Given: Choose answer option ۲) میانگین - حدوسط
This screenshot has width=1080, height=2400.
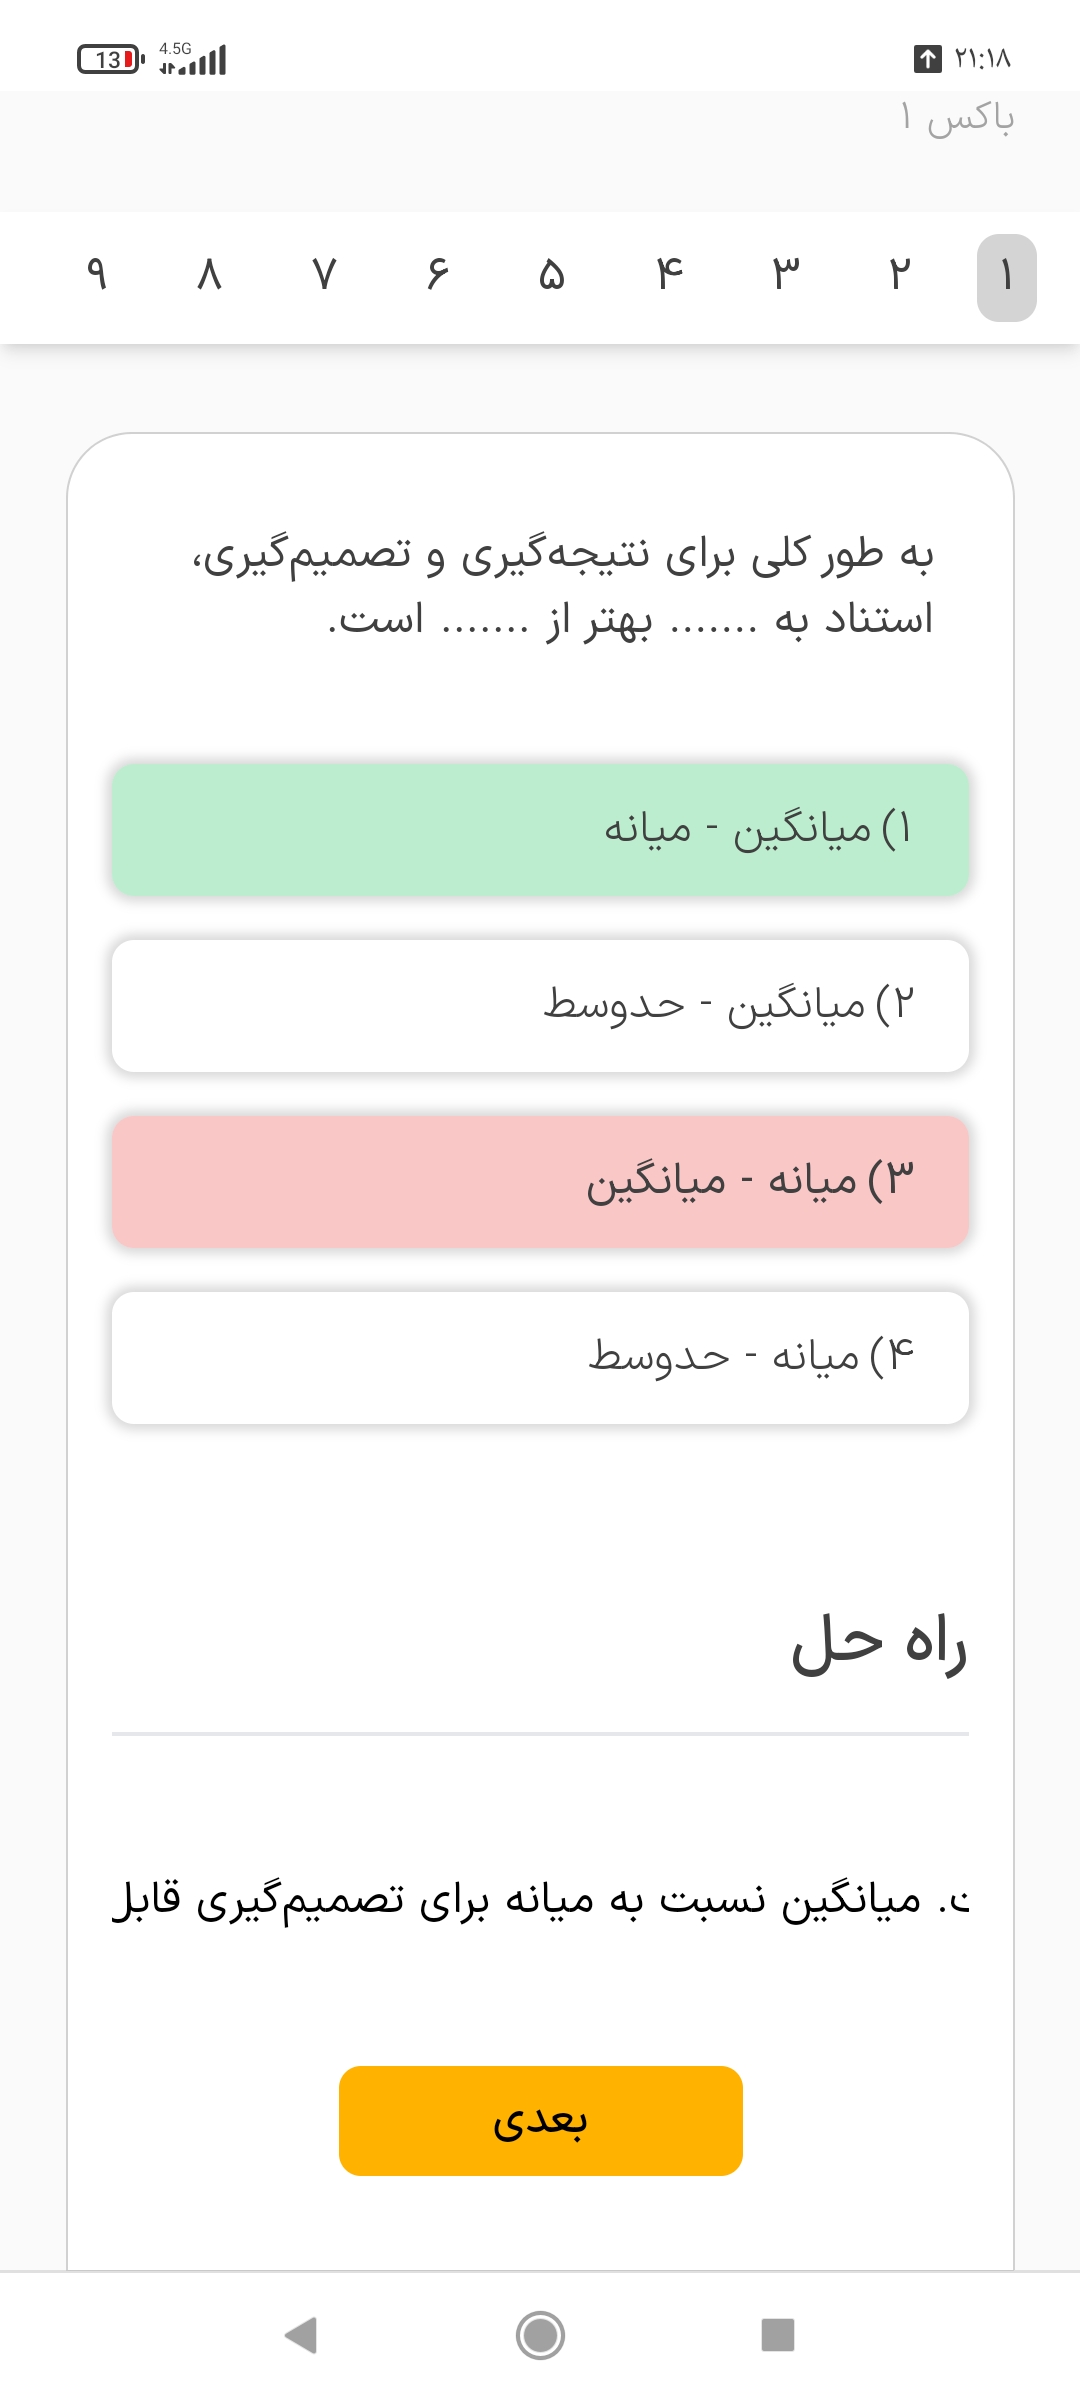Looking at the screenshot, I should click(x=540, y=1005).
